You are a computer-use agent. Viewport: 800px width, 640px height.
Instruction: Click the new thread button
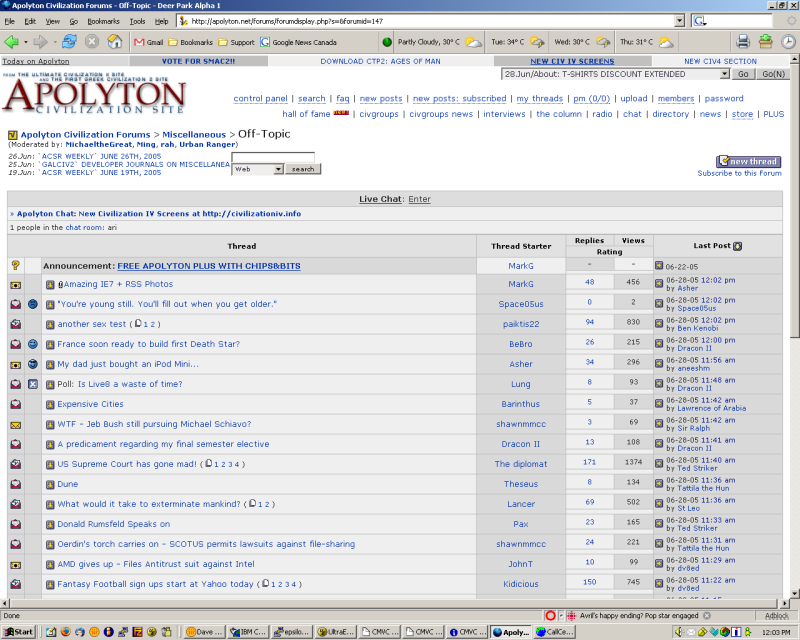[749, 161]
